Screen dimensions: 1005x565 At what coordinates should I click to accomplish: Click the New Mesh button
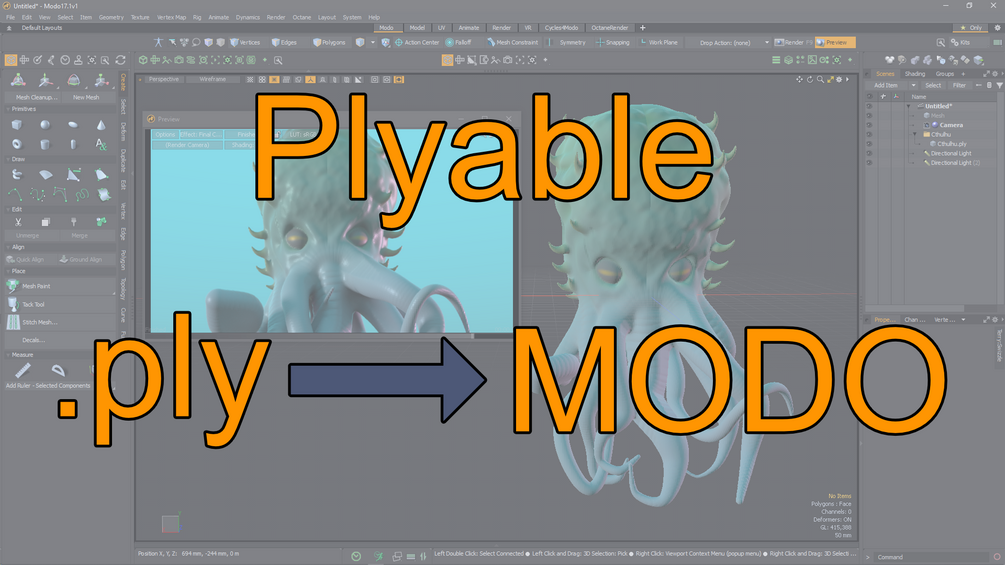(x=86, y=97)
